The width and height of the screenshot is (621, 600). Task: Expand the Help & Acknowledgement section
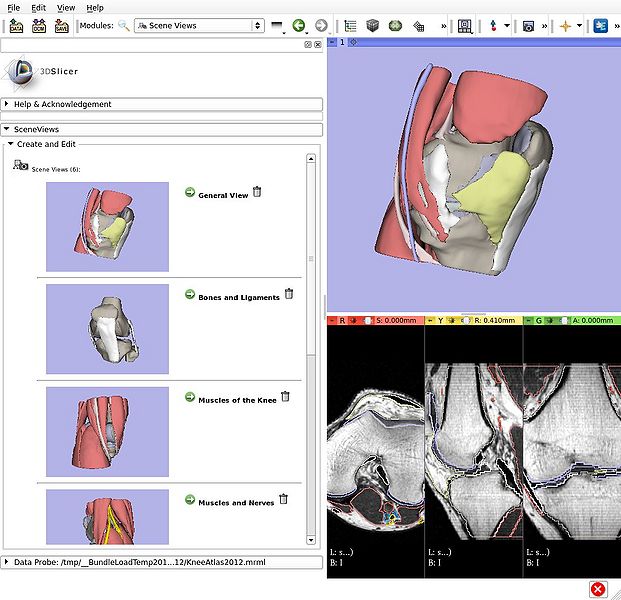pyautogui.click(x=62, y=104)
